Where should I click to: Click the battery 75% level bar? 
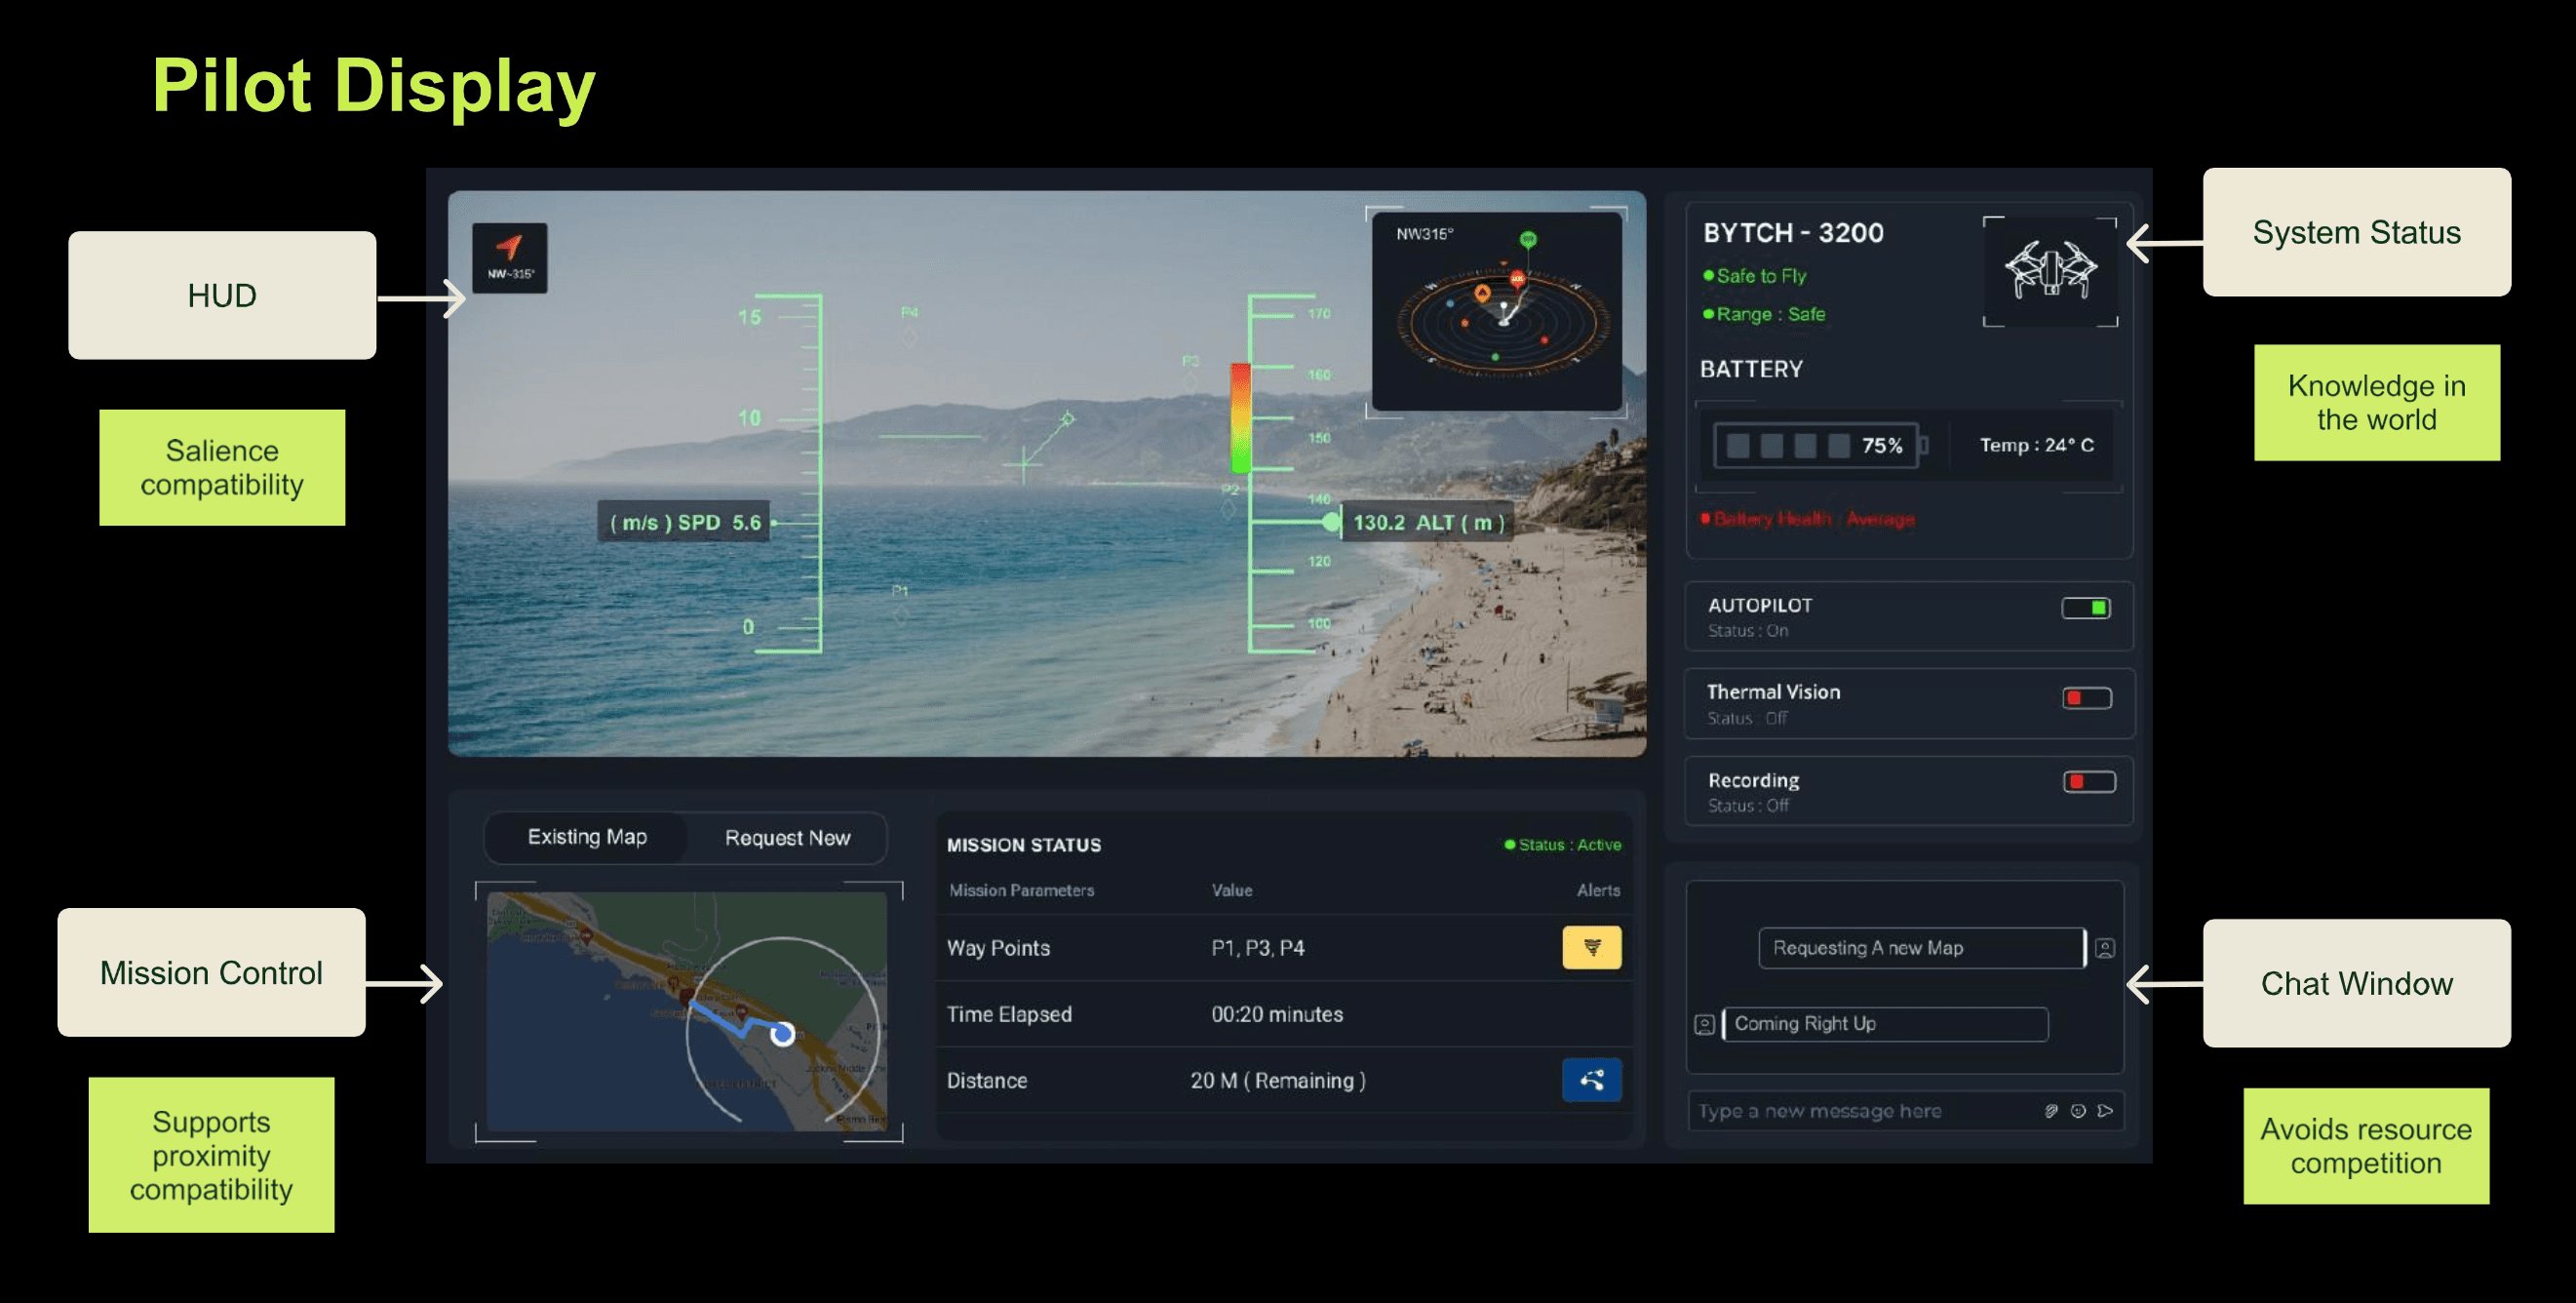point(1815,446)
